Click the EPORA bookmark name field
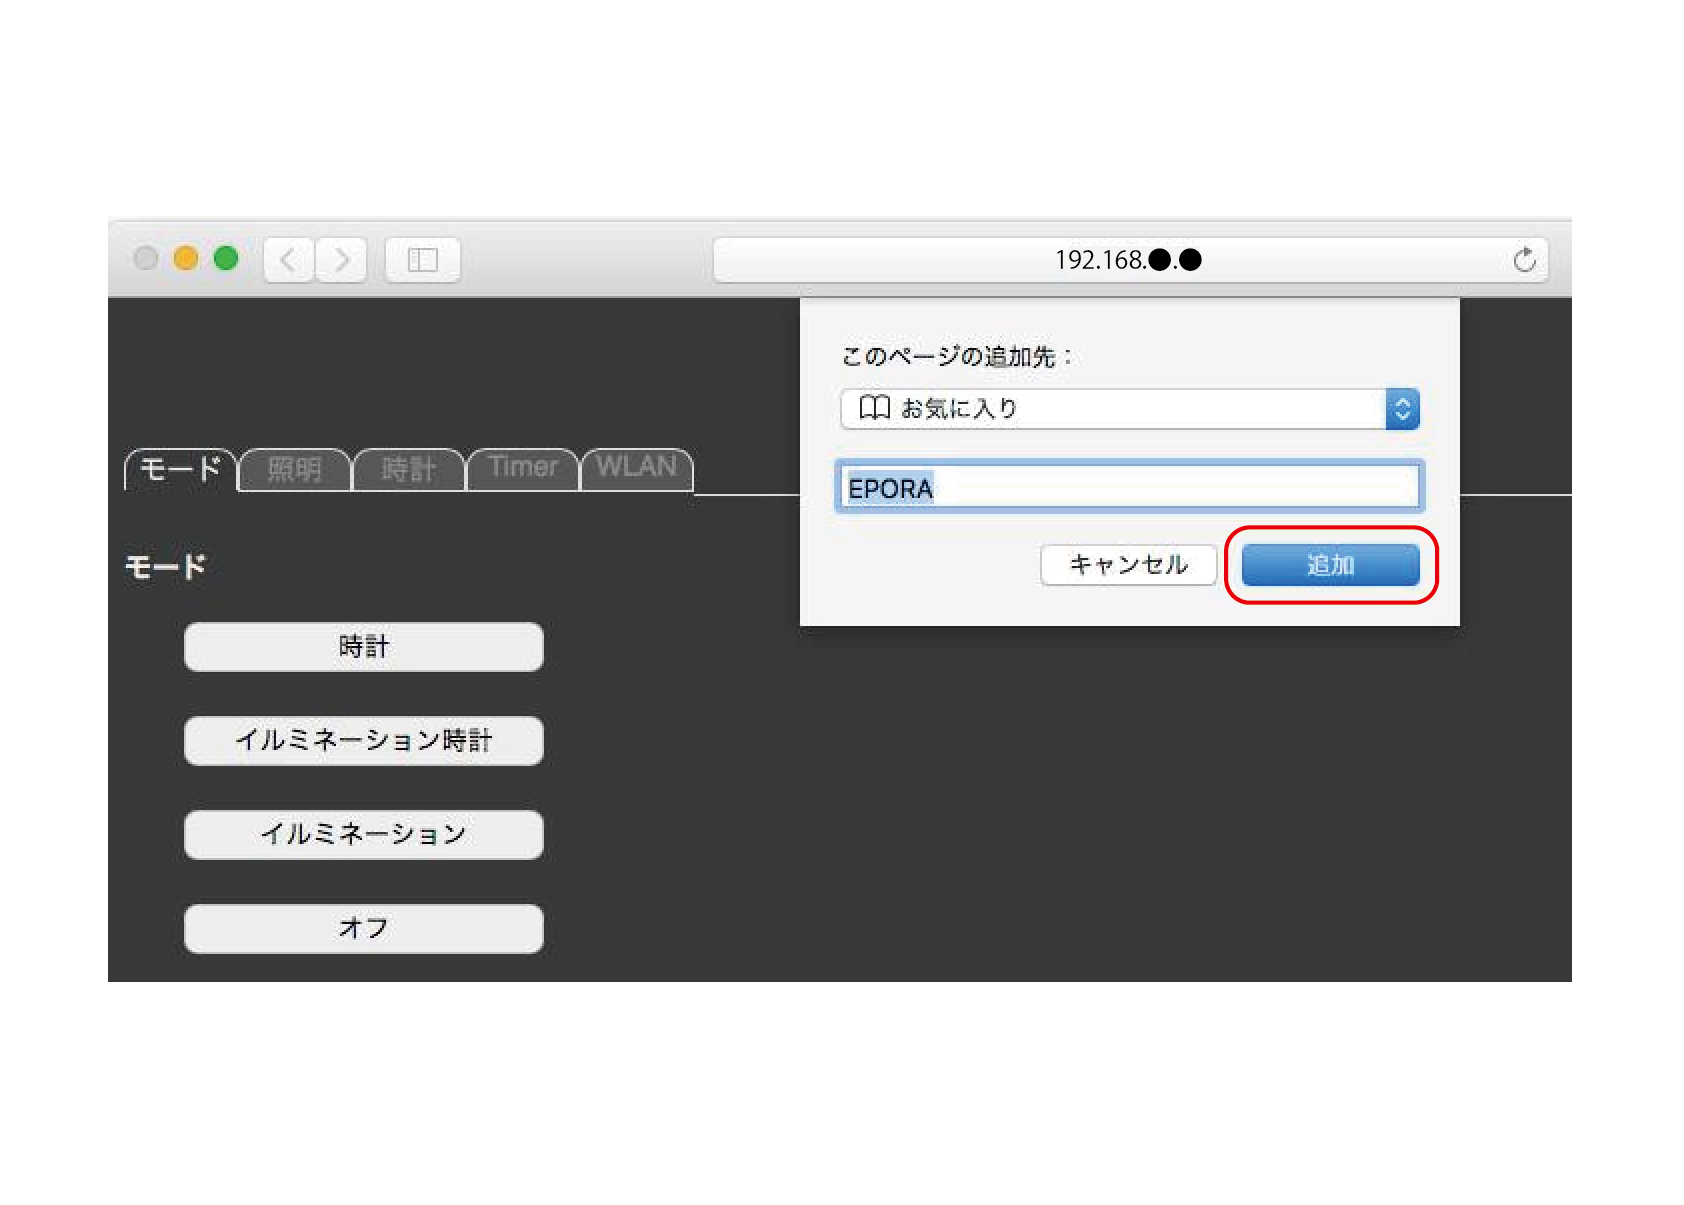The height and width of the screenshot is (1205, 1684). (x=1128, y=488)
